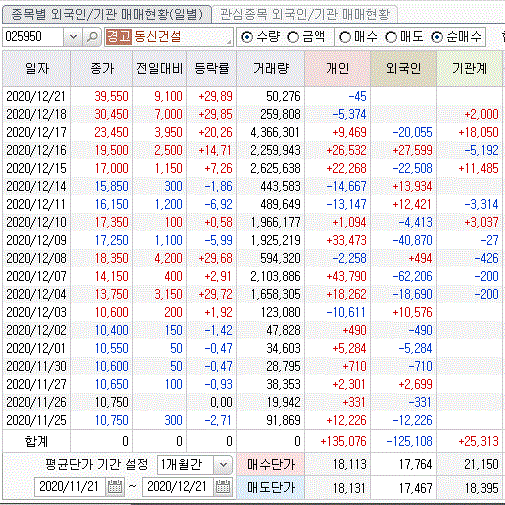Switch to 관심종목 외국인/기관 매매현황 tab
This screenshot has height=505, width=505.
click(x=305, y=14)
